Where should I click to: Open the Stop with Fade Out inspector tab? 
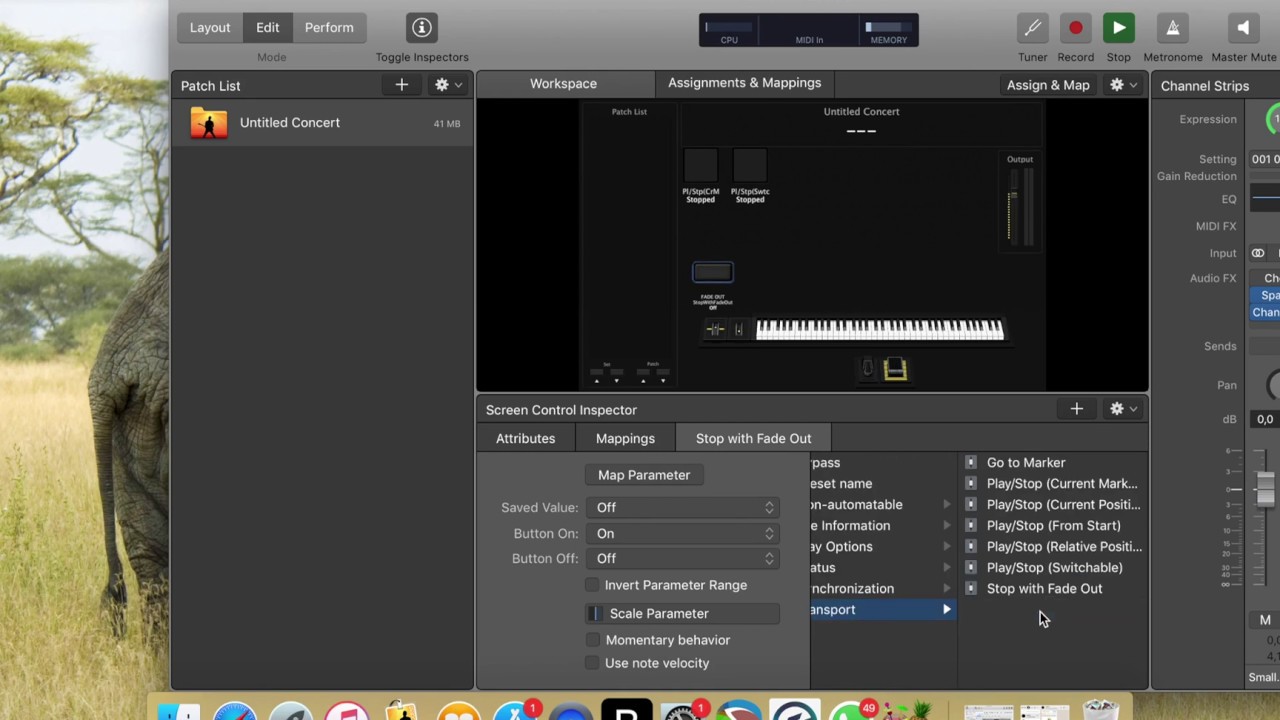click(x=753, y=438)
